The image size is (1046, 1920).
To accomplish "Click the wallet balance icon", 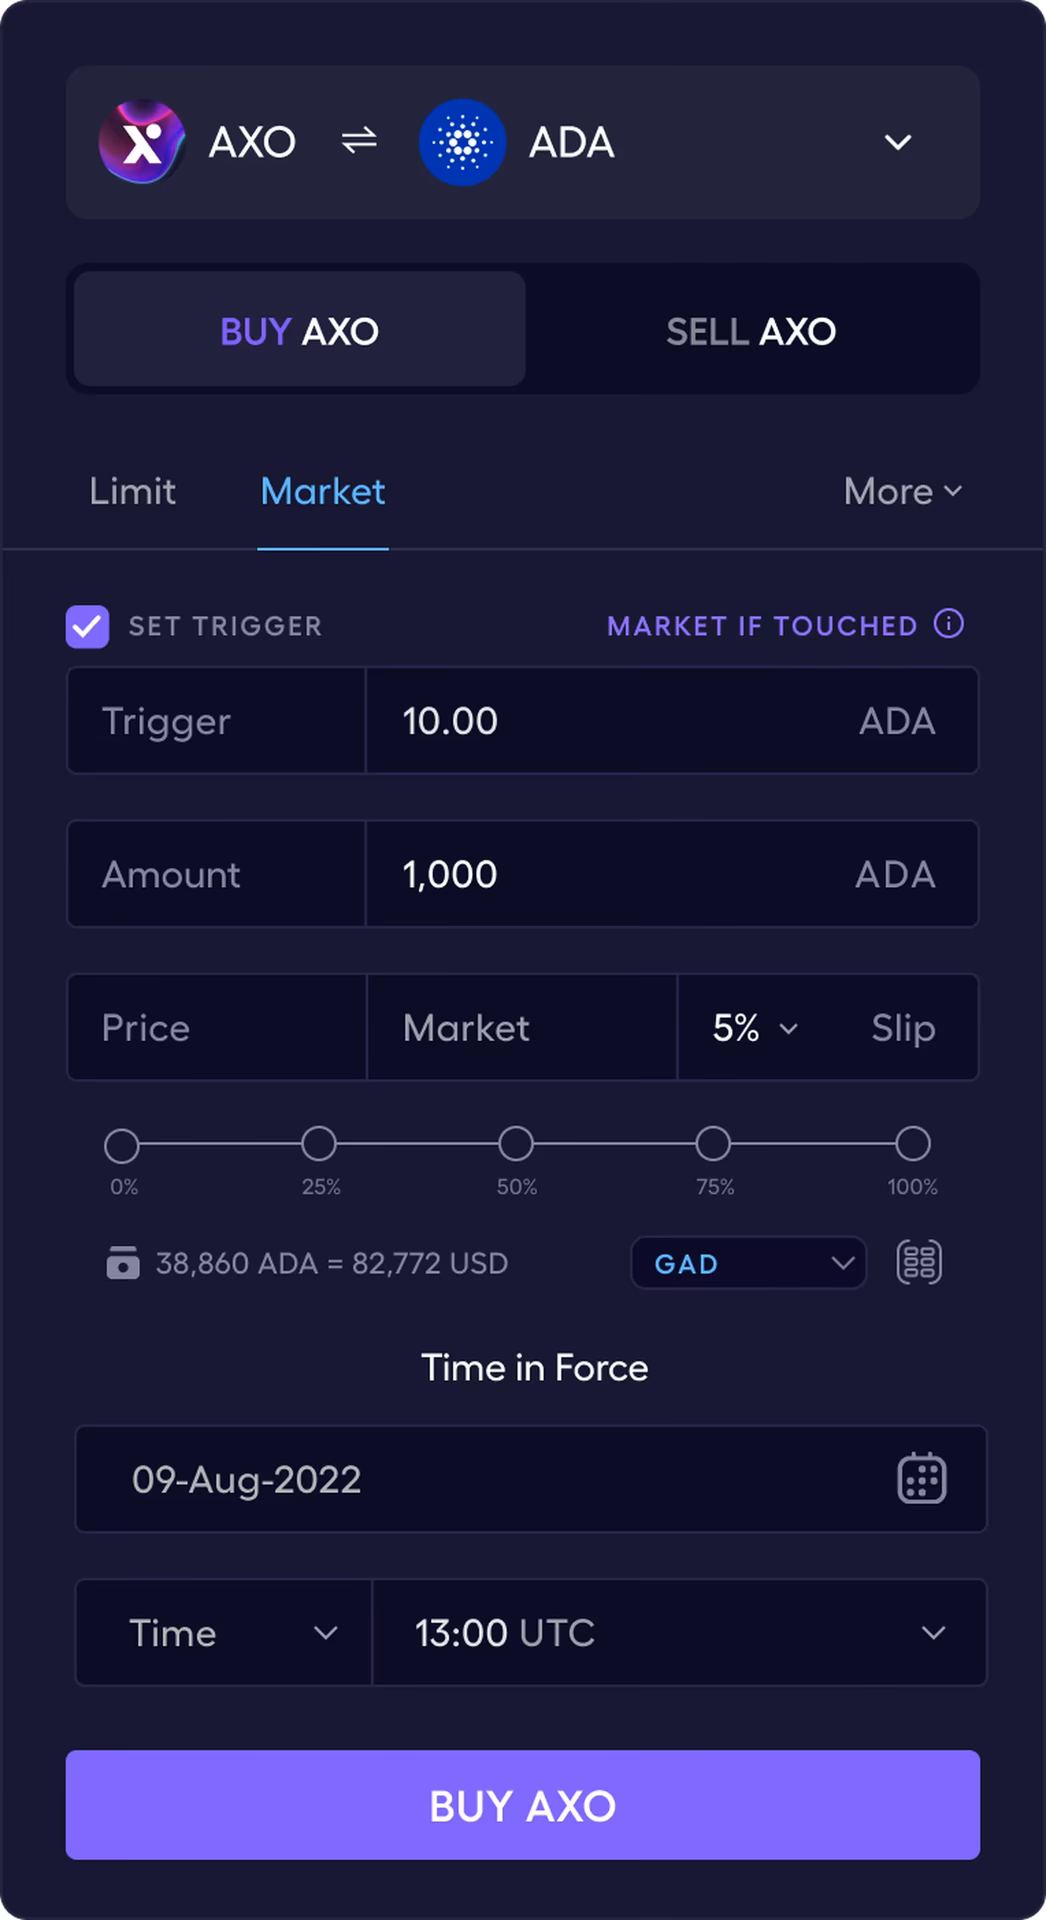I will coord(123,1263).
